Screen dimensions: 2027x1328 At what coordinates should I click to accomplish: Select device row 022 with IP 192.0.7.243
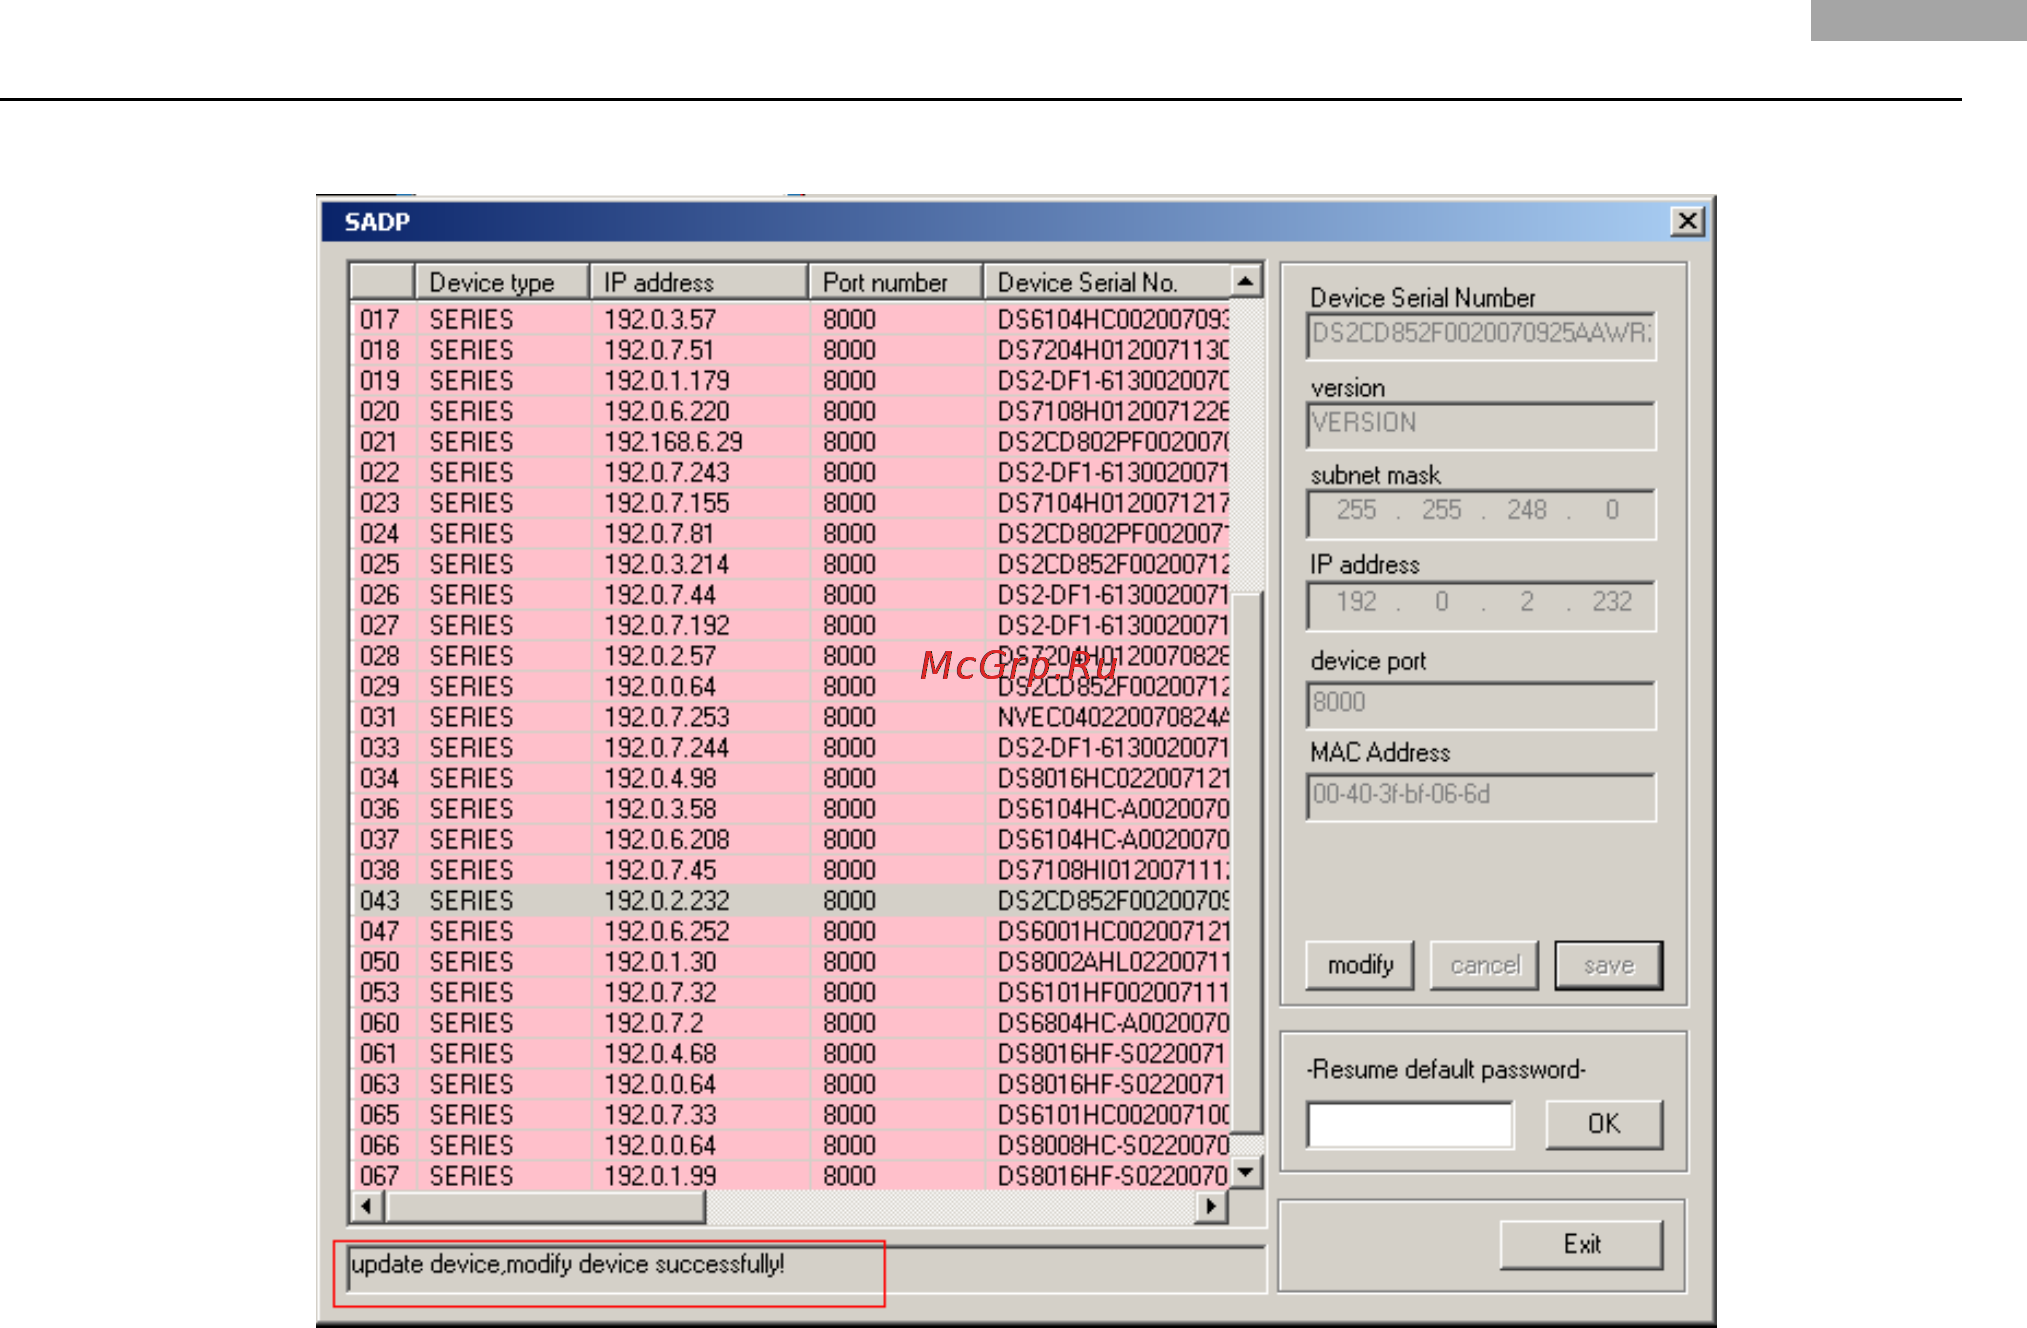790,472
